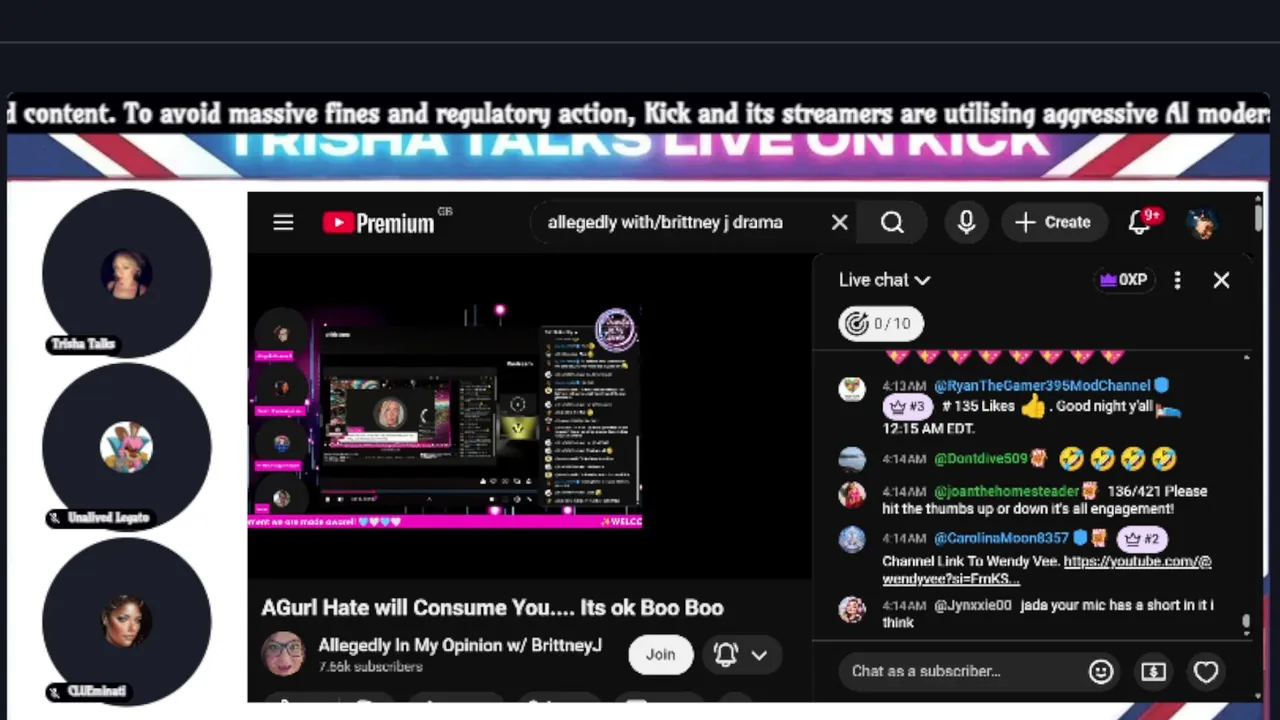Click the 7.56k subscribers text
Screen dimensions: 1280x720
(x=370, y=667)
